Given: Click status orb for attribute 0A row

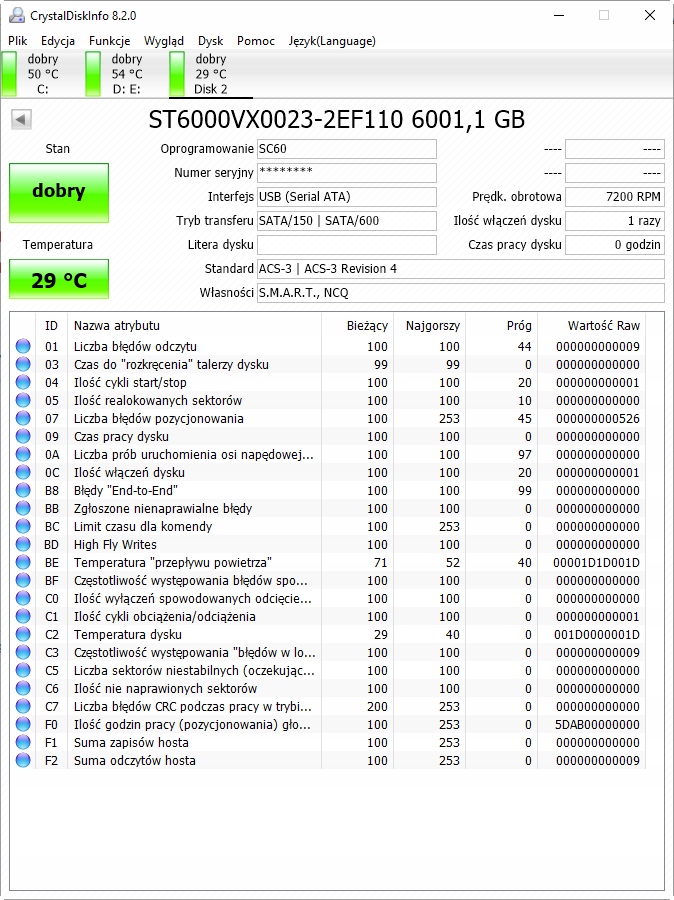Looking at the screenshot, I should 23,455.
